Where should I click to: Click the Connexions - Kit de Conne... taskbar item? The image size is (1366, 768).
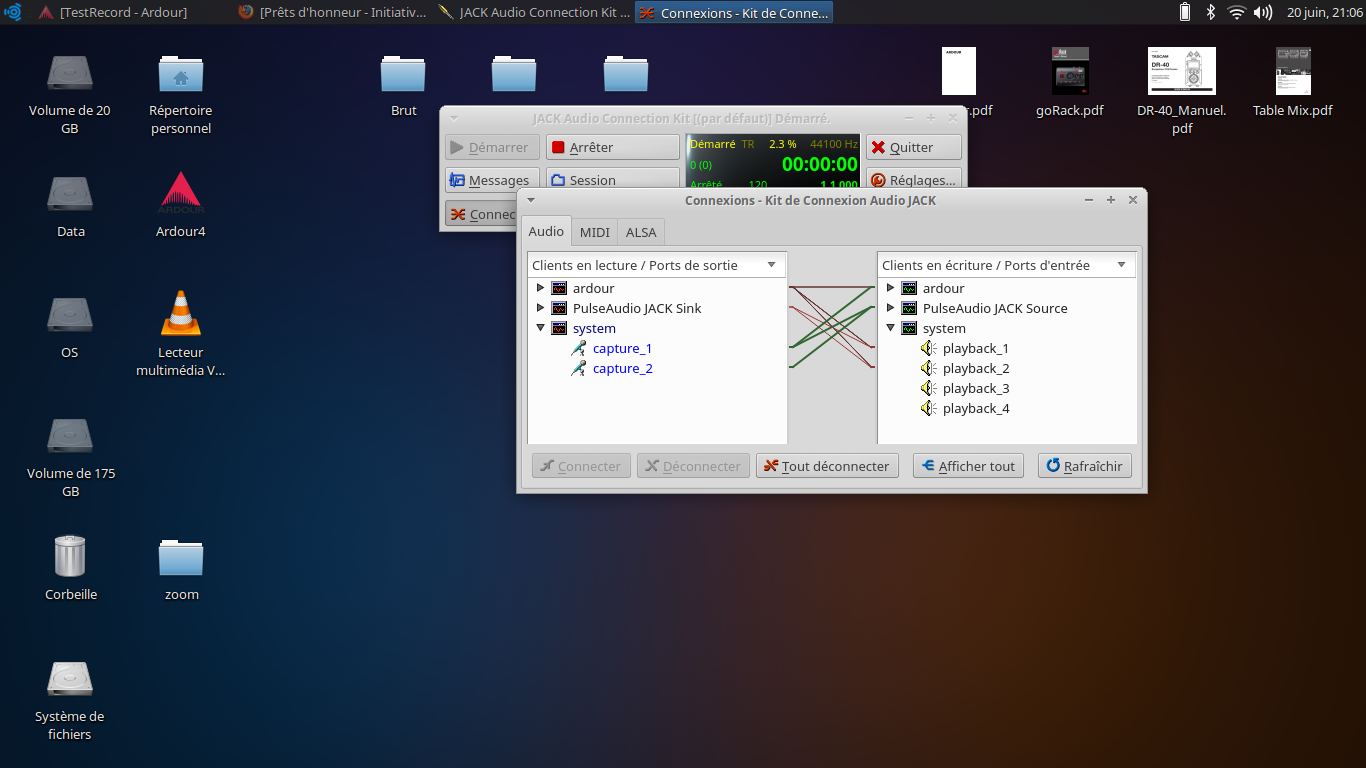coord(734,12)
